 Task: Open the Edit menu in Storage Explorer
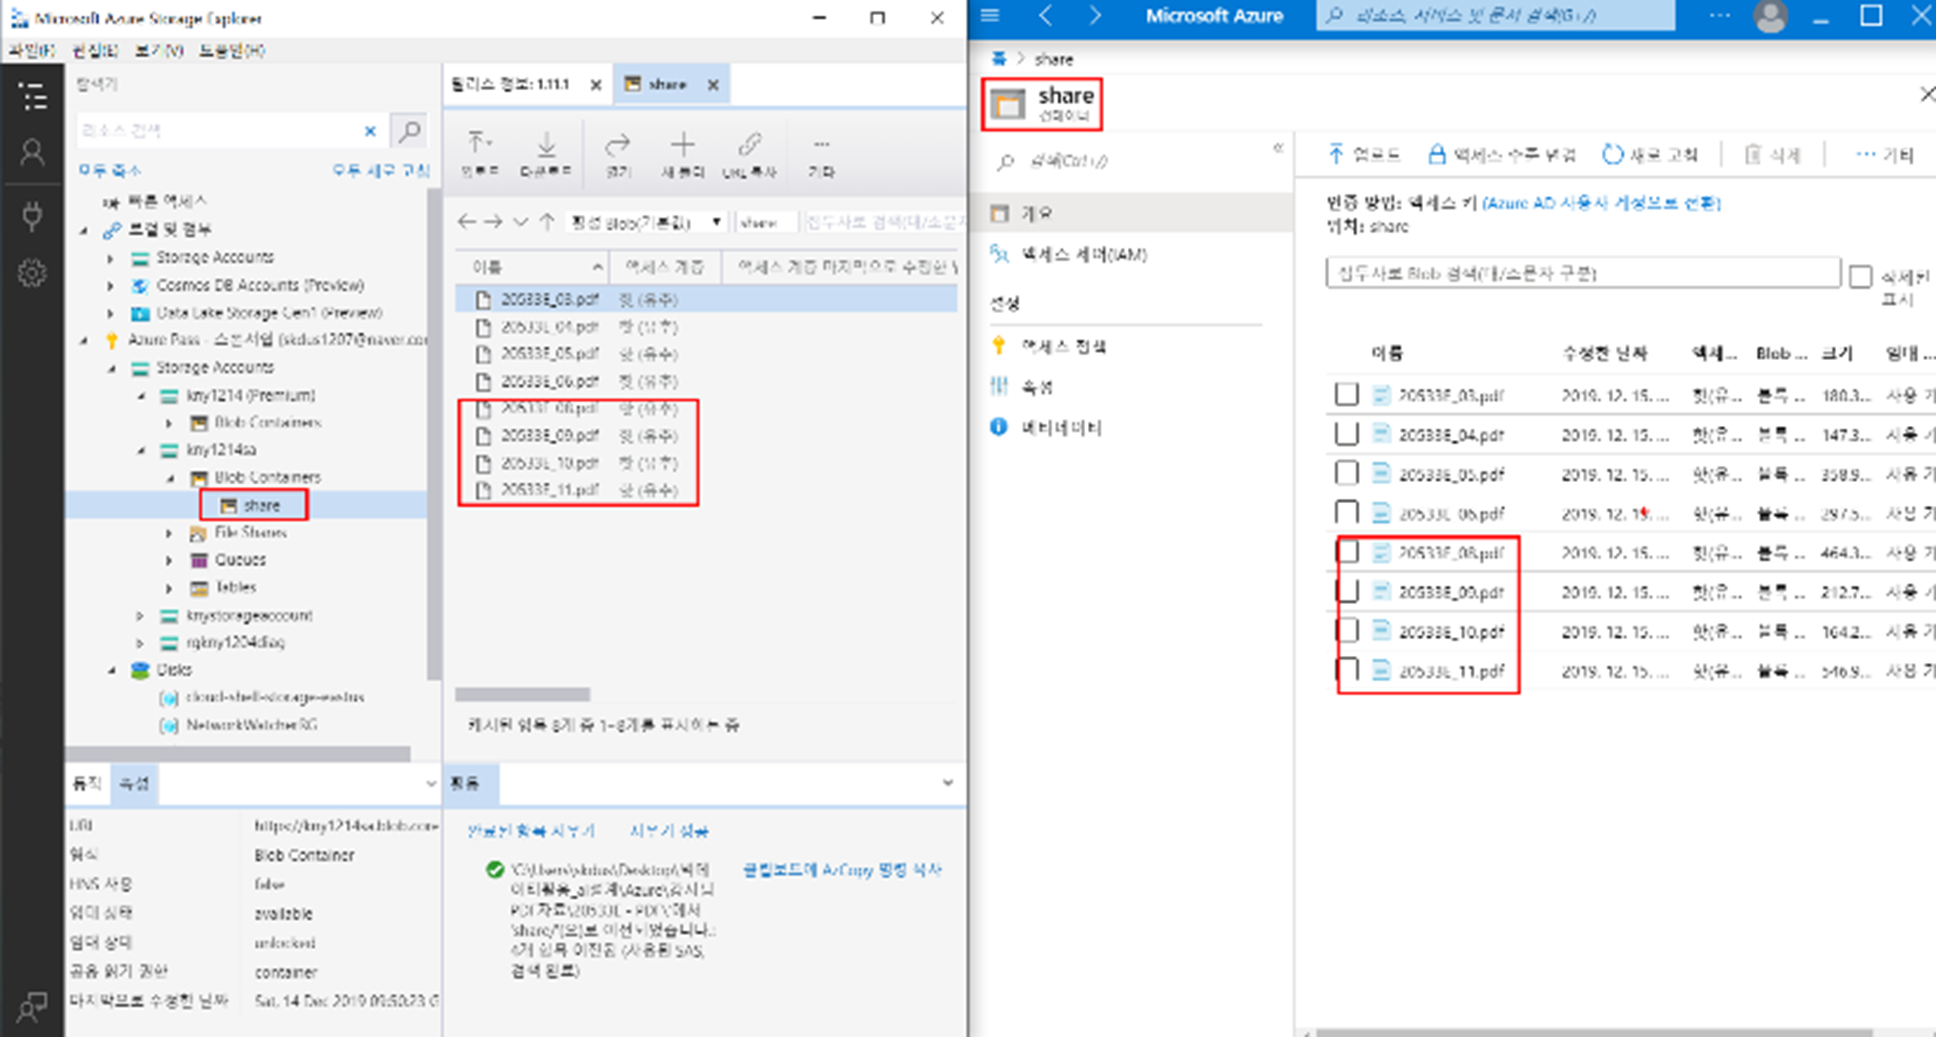(95, 50)
